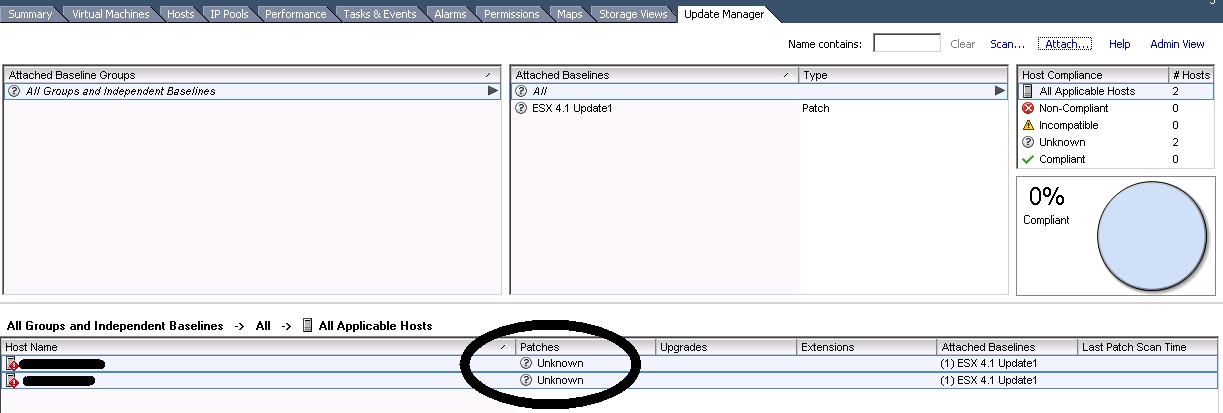Click the compliance pie chart circle
Screen dimensions: 1223x413
(x=1153, y=236)
